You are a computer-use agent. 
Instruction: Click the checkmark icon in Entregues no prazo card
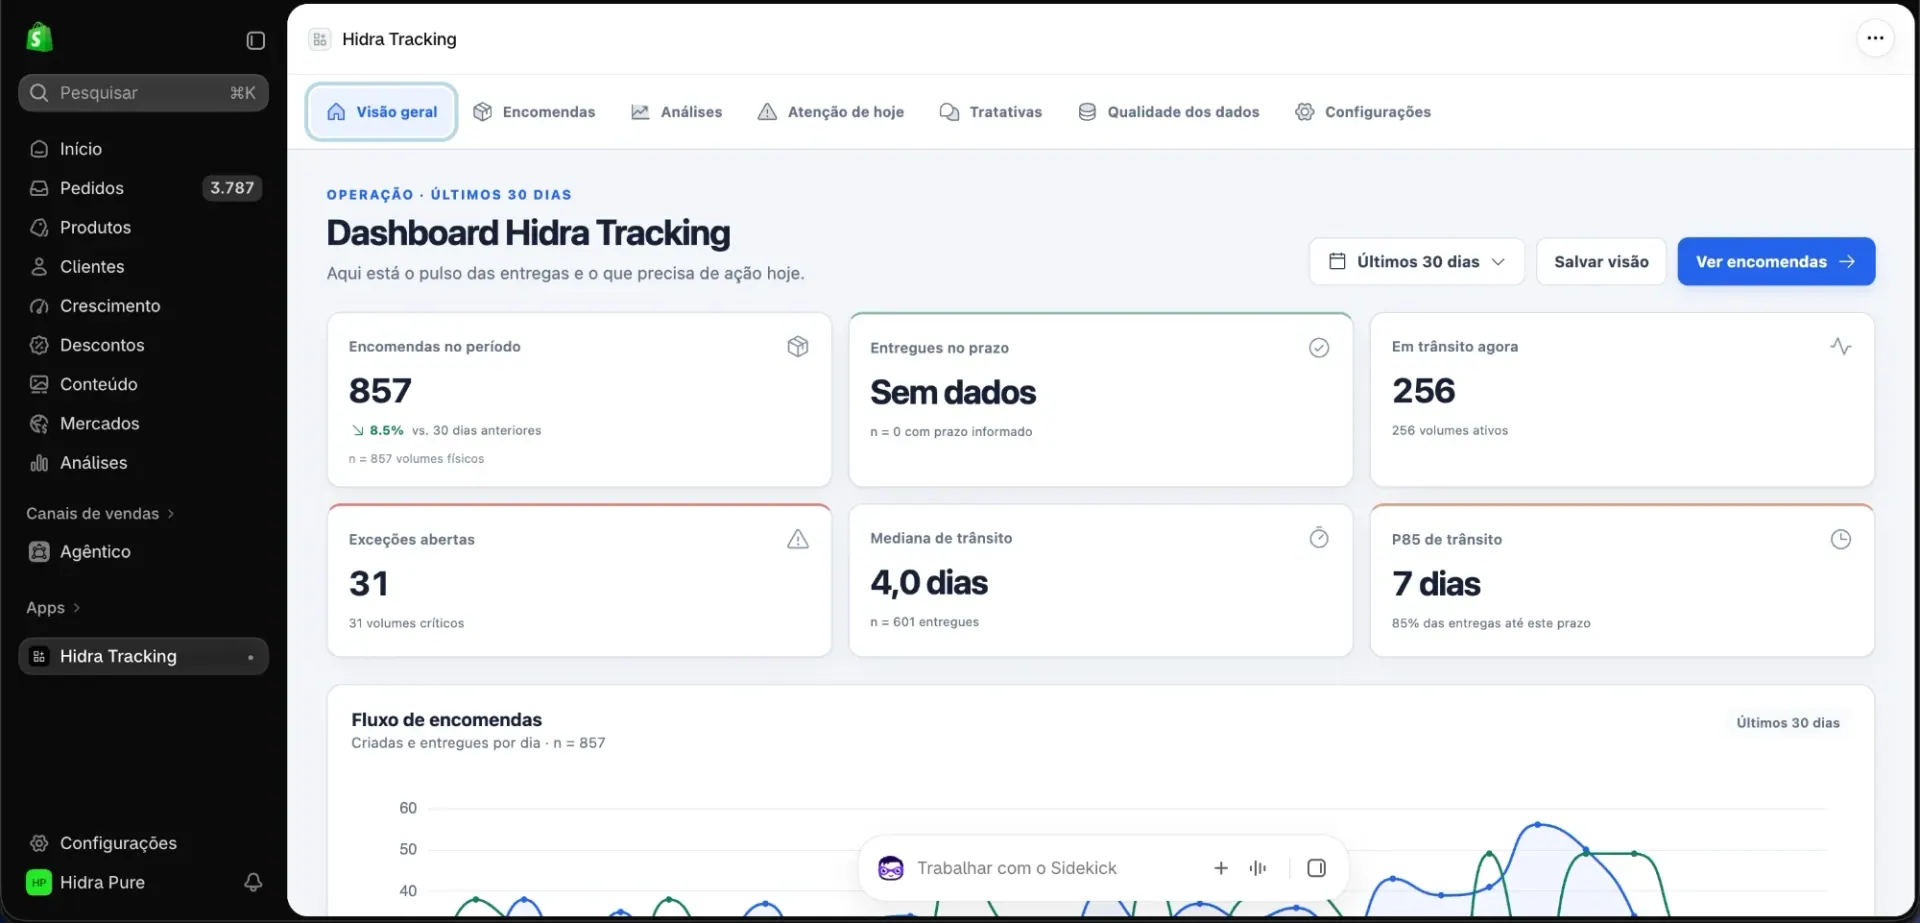coord(1319,347)
